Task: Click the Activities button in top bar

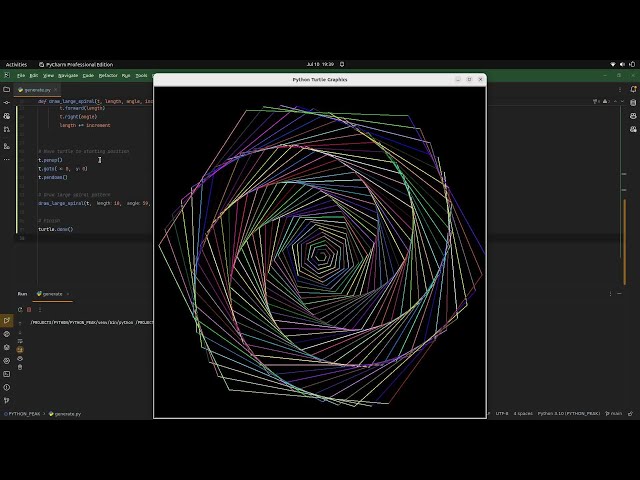Action: [16, 64]
